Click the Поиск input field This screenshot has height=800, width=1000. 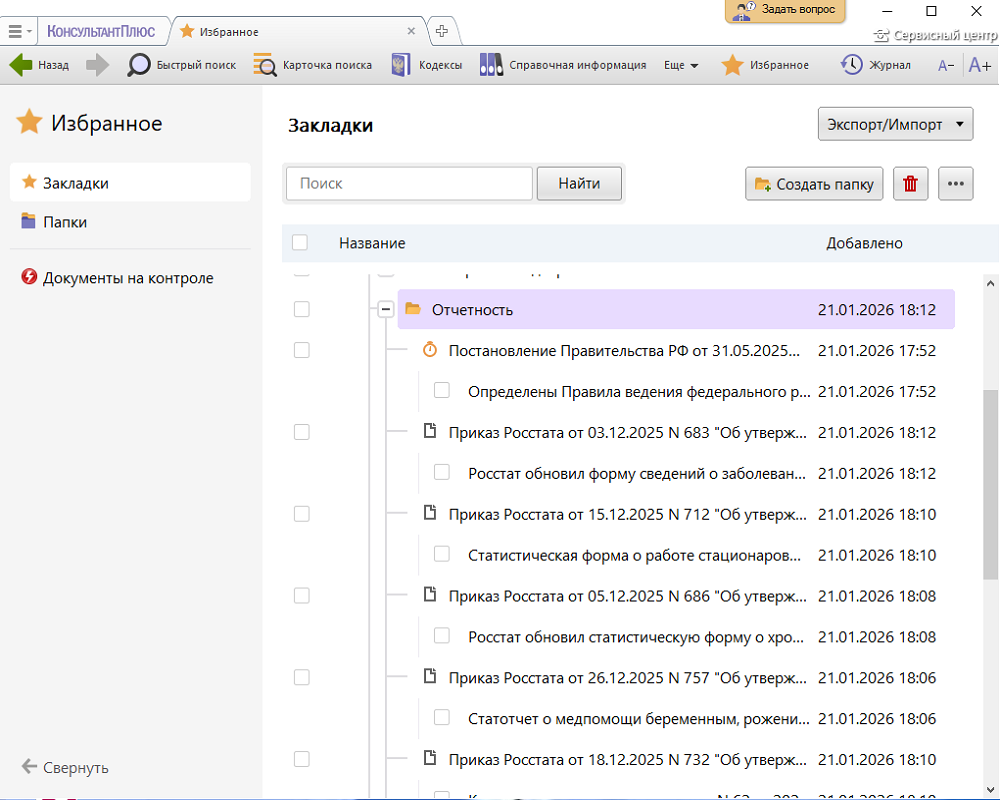(409, 184)
